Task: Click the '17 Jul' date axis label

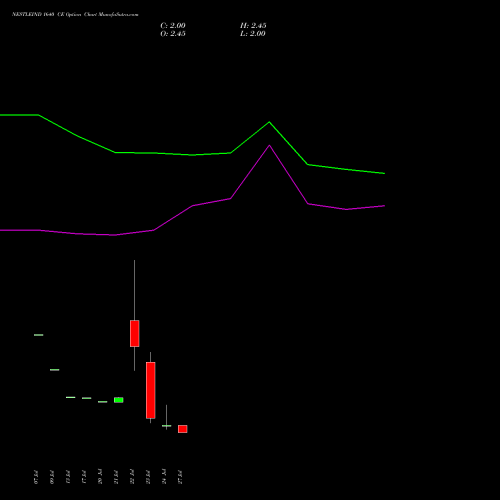Action: 84,477
